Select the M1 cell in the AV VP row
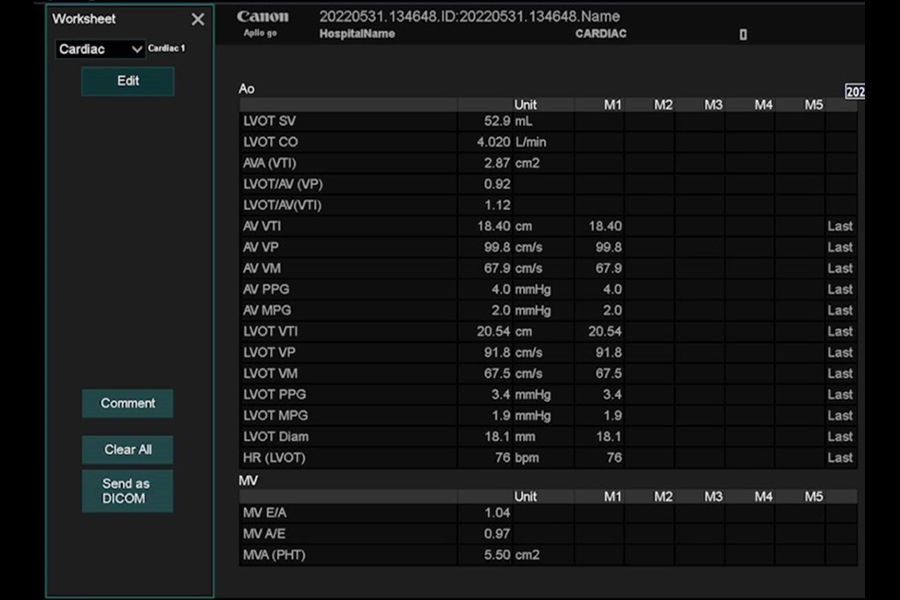Viewport: 900px width, 600px height. click(x=599, y=247)
